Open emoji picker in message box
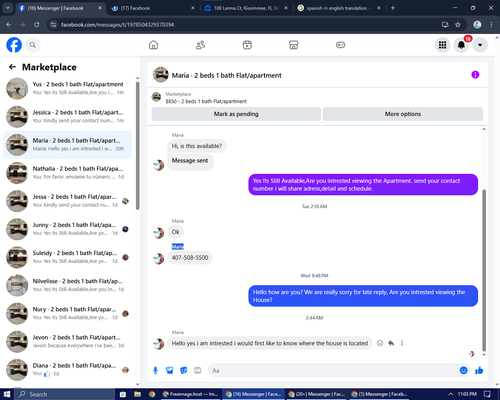Image resolution: width=500 pixels, height=400 pixels. (463, 370)
